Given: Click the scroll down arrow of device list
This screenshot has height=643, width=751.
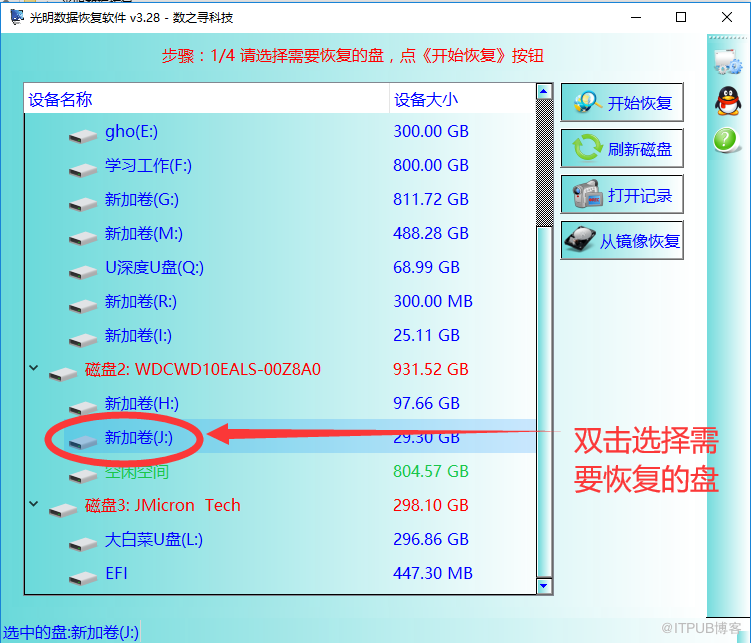Looking at the screenshot, I should tap(544, 586).
